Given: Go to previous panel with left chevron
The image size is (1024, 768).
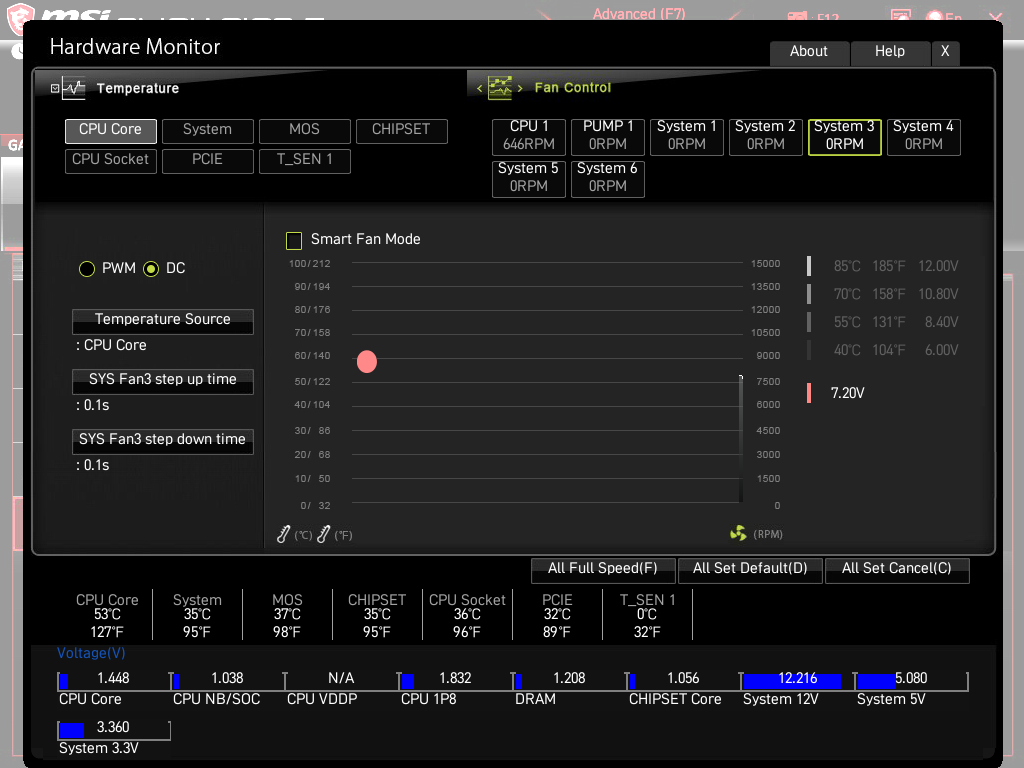Looking at the screenshot, I should 479,88.
